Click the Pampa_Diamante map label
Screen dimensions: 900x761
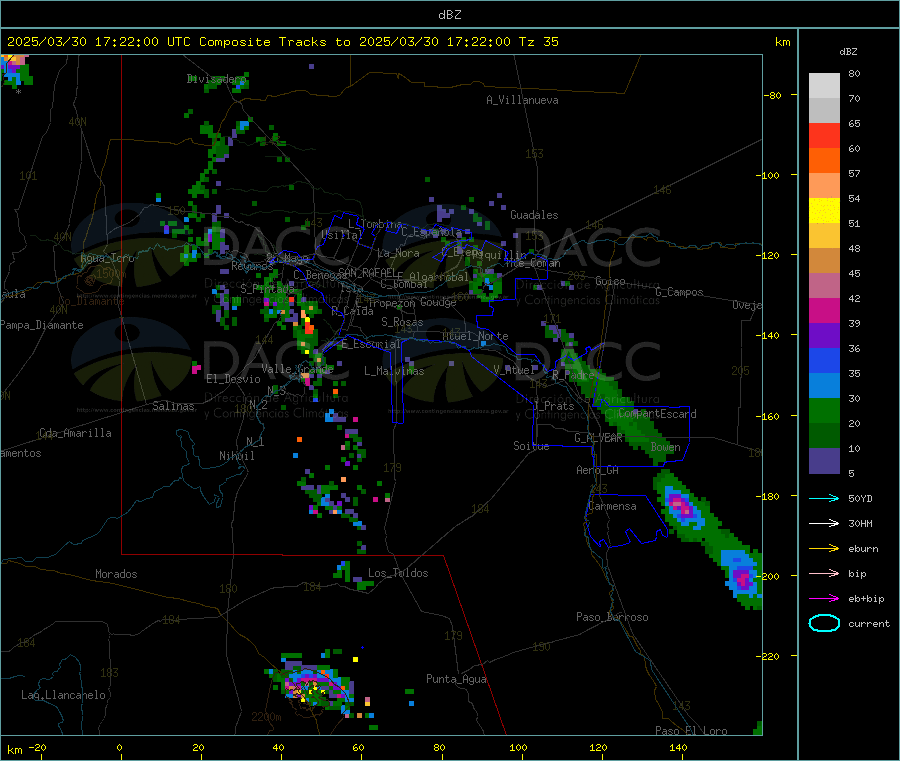41,325
